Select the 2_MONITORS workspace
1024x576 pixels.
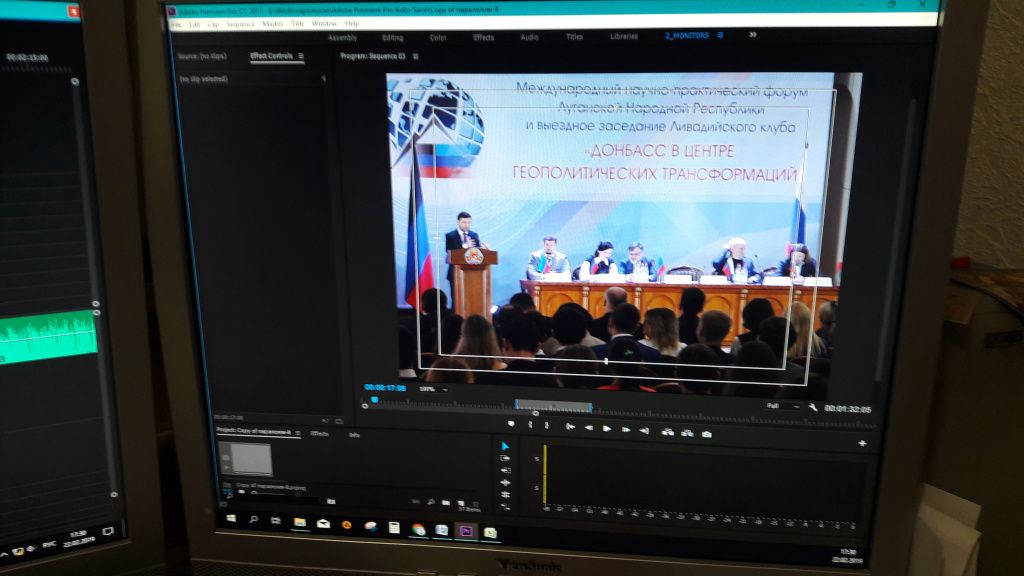[686, 36]
